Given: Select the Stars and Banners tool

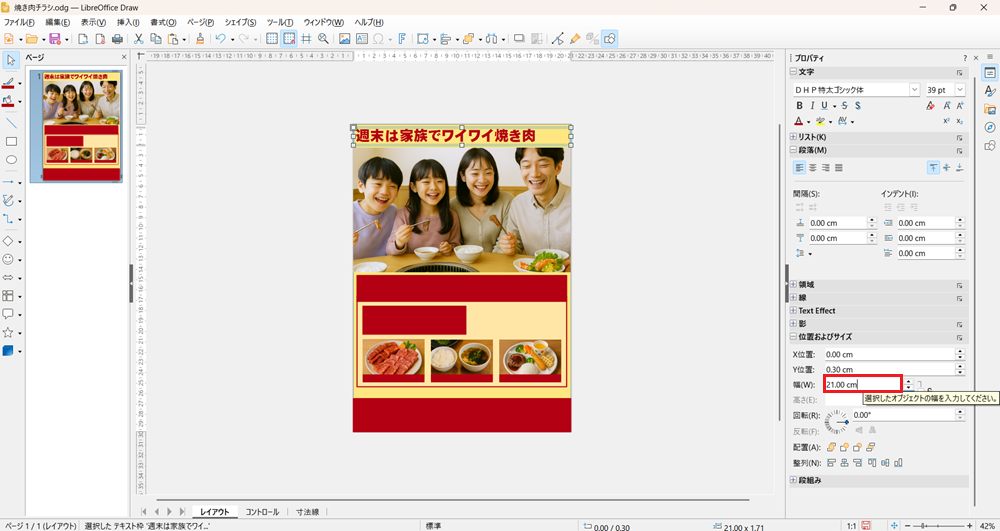Looking at the screenshot, I should pos(8,333).
